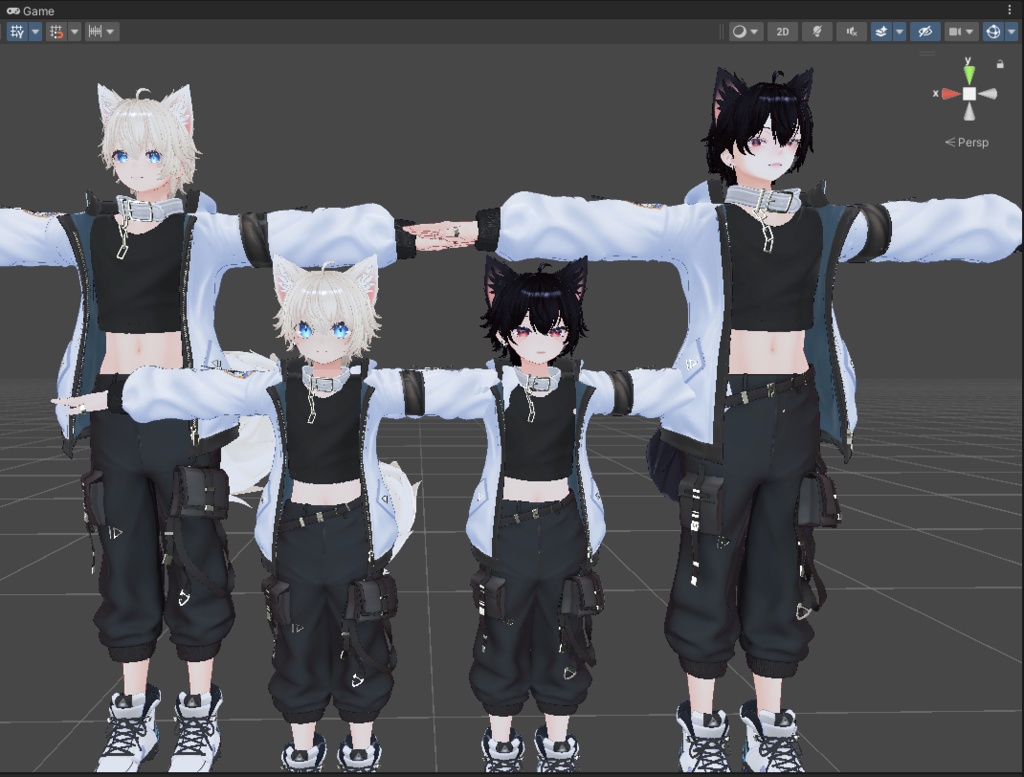Toggle scene audio mute icon
The image size is (1024, 777).
[x=852, y=31]
